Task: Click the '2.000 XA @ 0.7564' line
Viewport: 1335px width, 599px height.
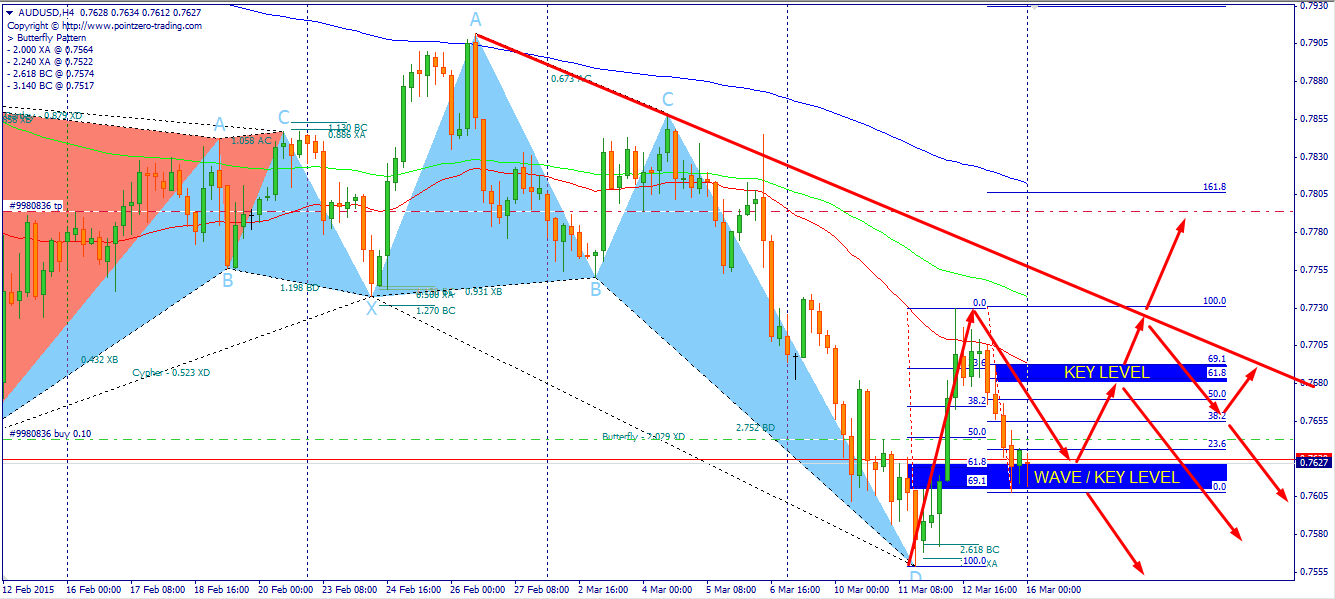Action: pyautogui.click(x=50, y=49)
